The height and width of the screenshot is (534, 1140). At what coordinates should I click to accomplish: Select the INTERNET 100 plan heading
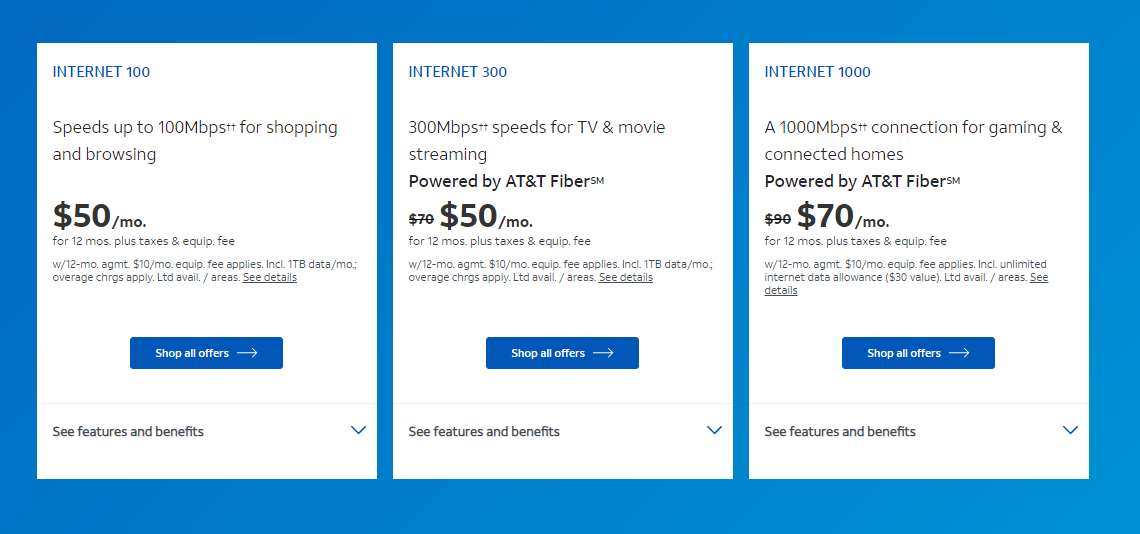(101, 72)
